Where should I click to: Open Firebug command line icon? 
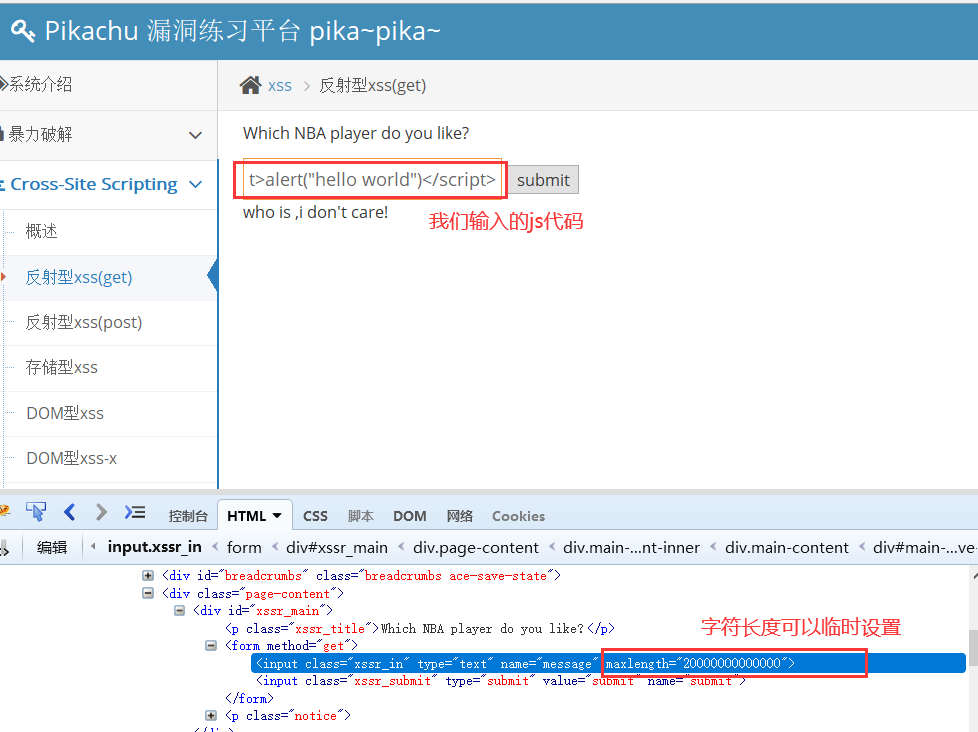click(135, 513)
